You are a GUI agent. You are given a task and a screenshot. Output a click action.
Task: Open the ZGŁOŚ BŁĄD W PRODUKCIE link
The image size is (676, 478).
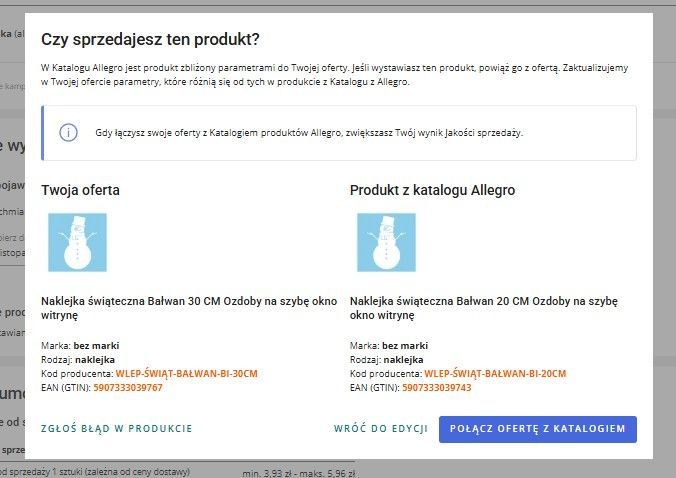click(x=116, y=429)
